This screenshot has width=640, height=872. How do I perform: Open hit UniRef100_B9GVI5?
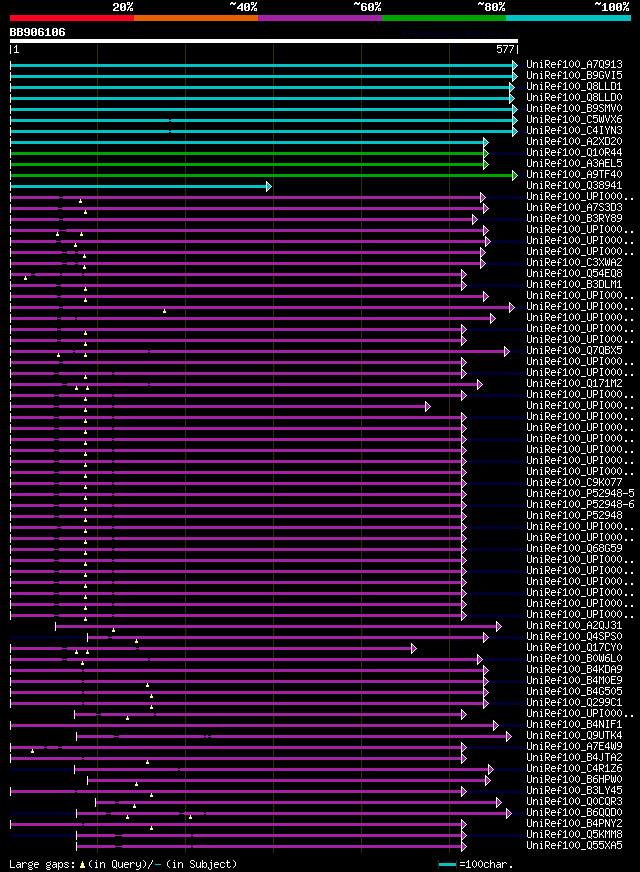574,75
